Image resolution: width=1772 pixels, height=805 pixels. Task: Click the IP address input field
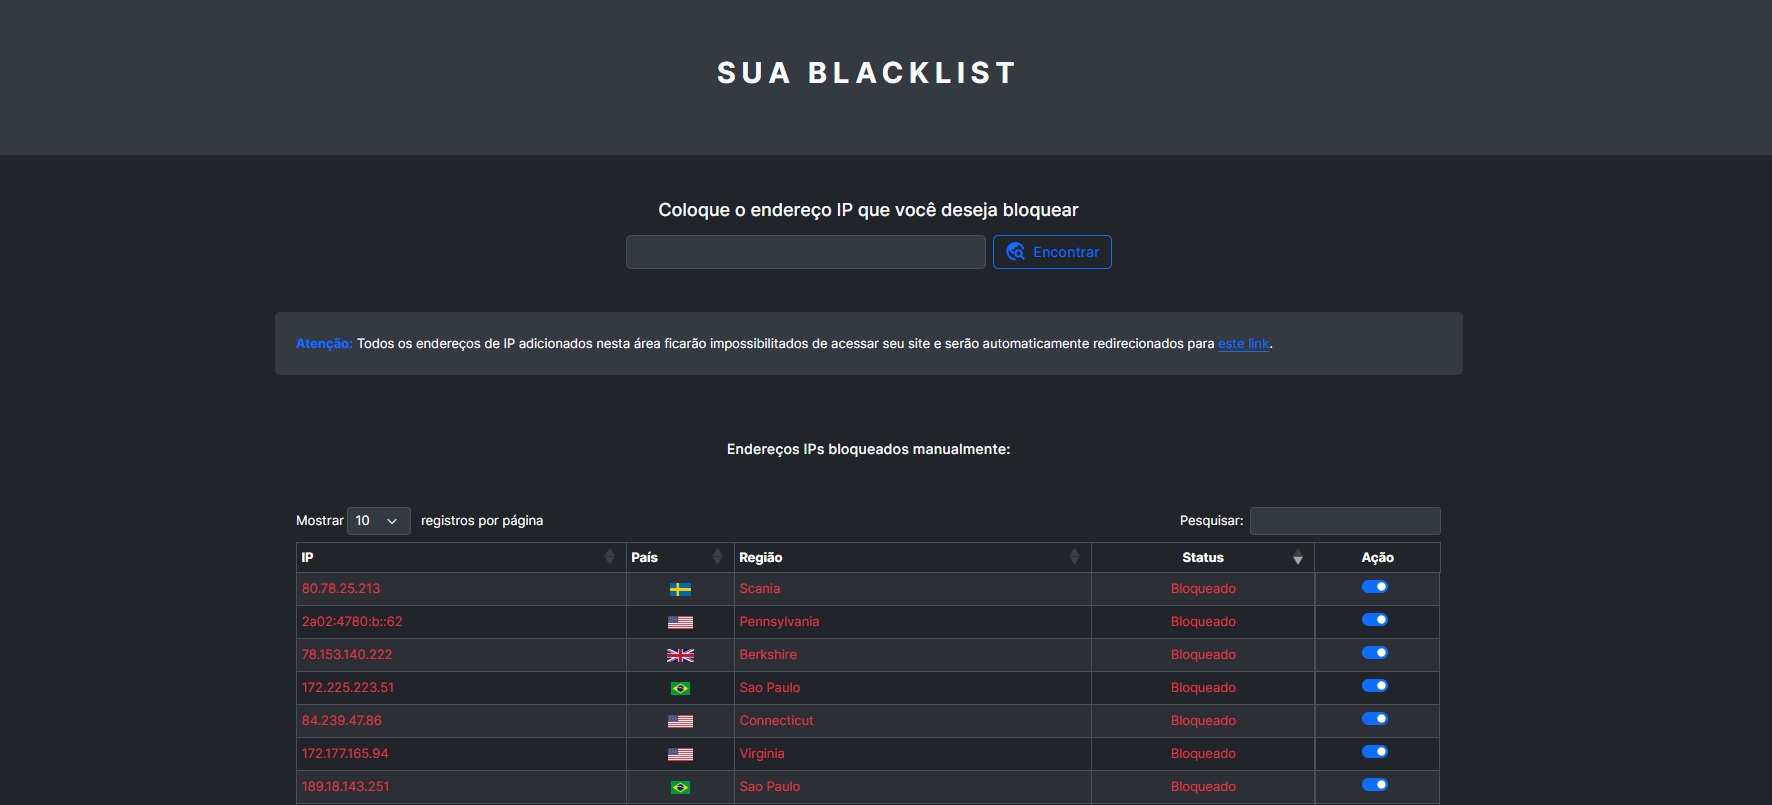click(805, 252)
